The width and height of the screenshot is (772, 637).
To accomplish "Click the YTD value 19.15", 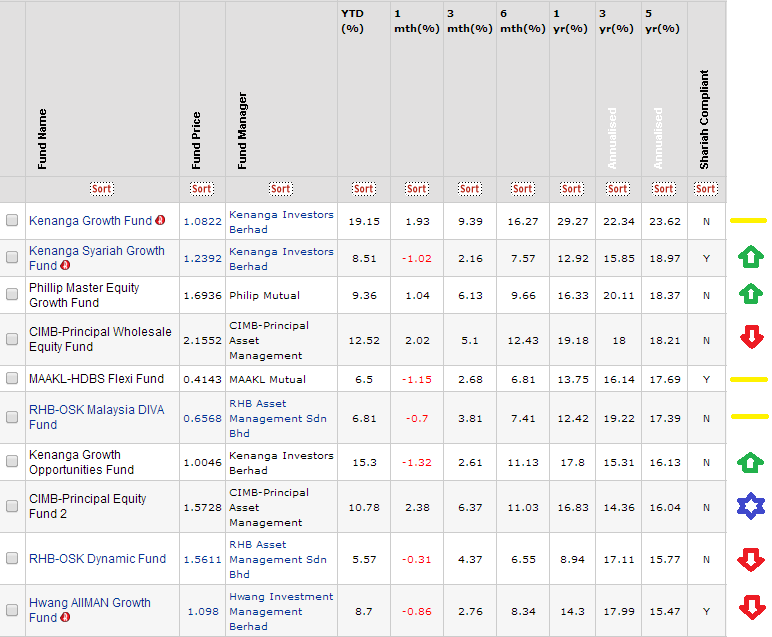I will pos(364,222).
